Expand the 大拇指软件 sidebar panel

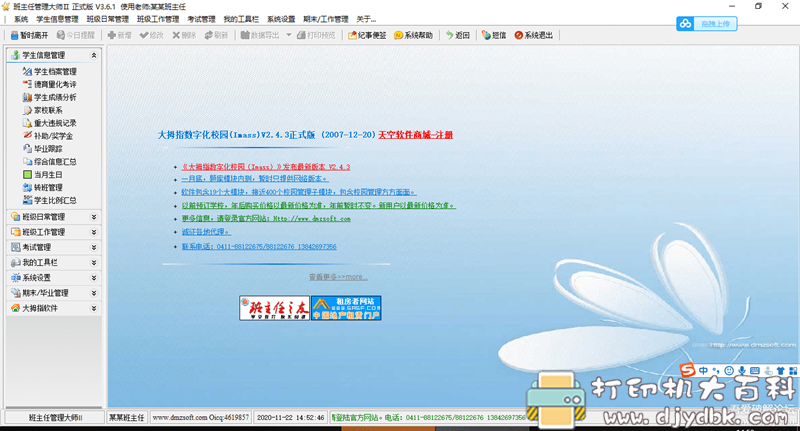pyautogui.click(x=94, y=309)
